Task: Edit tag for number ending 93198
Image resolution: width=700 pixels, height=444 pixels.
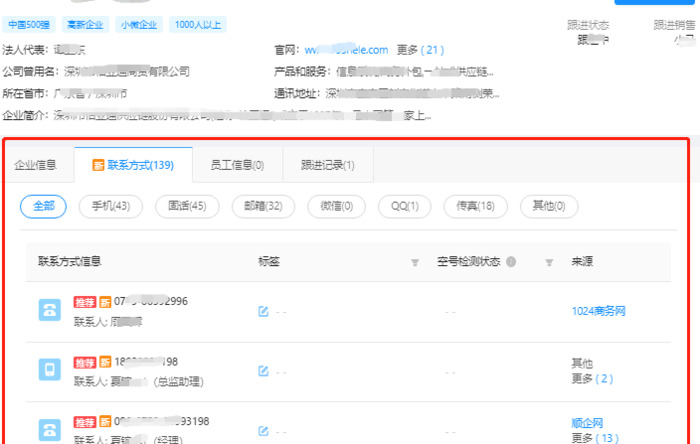Action: coord(263,431)
